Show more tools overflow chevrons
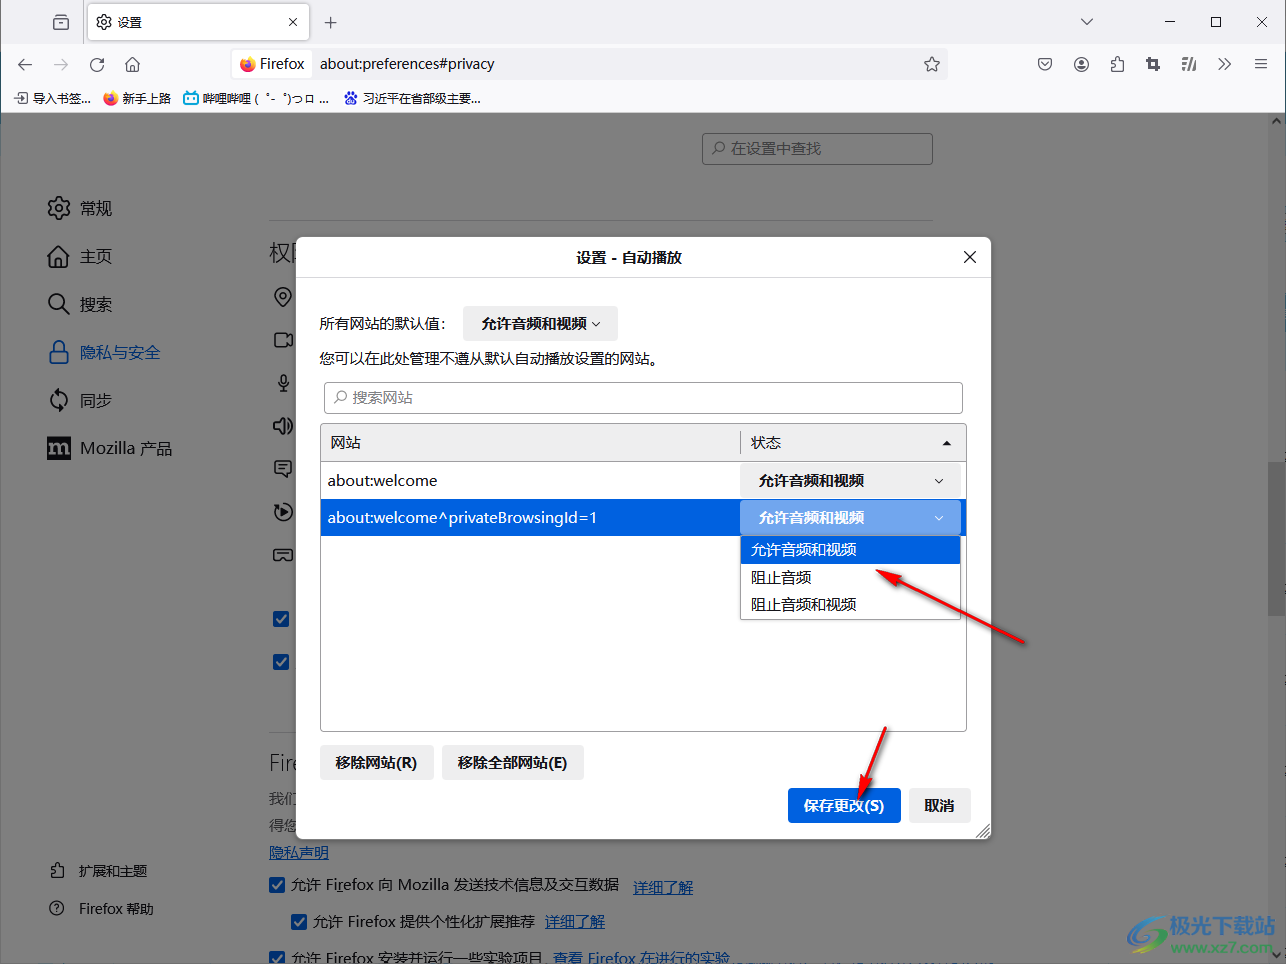 (x=1225, y=64)
